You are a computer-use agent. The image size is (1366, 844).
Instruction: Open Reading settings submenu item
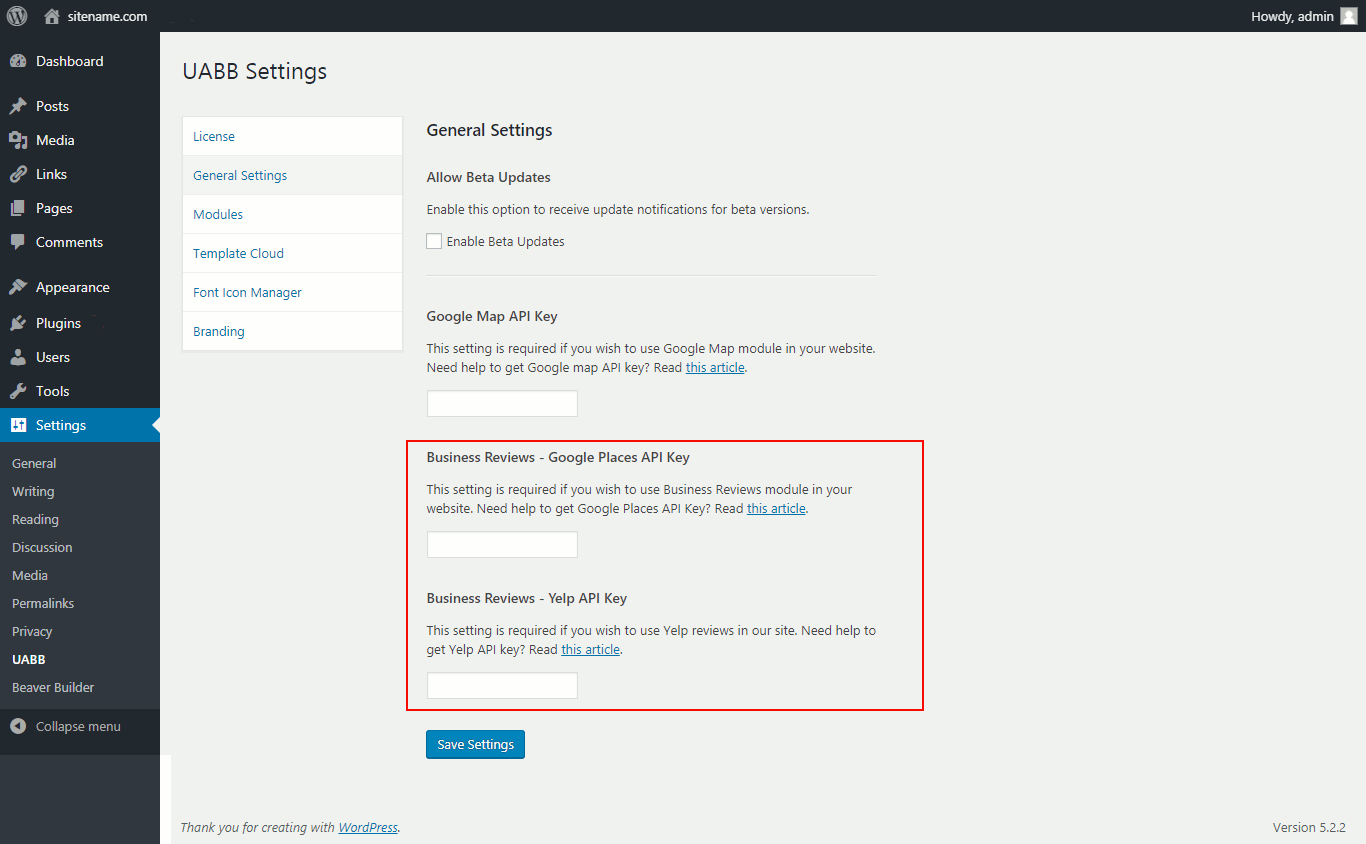click(x=35, y=519)
